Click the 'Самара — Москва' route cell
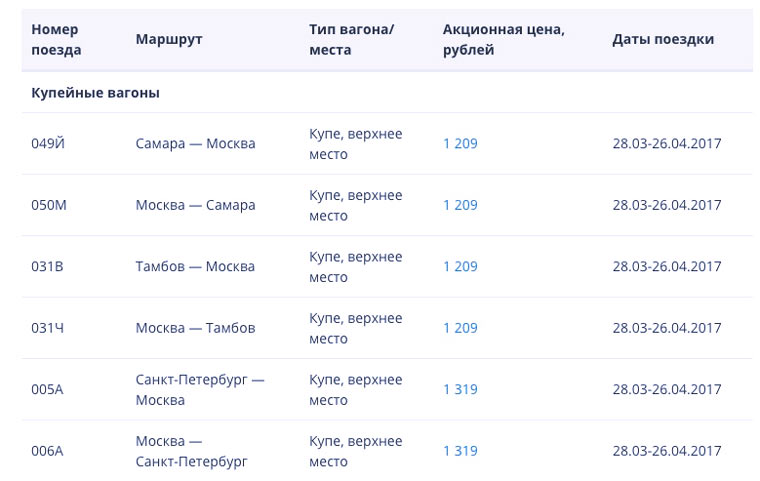 (x=195, y=144)
